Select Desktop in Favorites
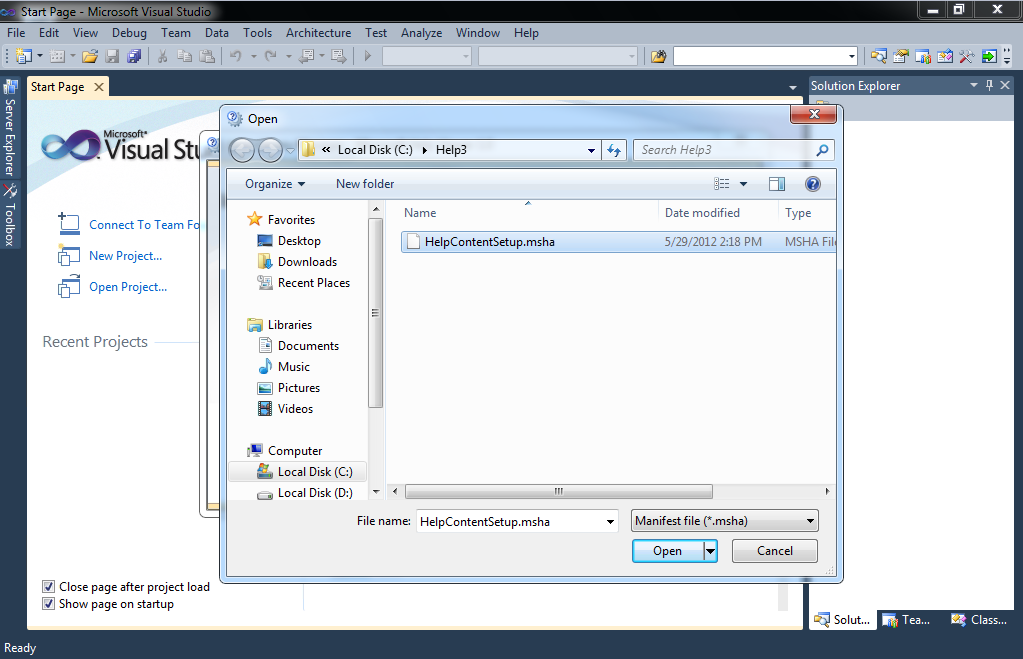Image resolution: width=1023 pixels, height=659 pixels. click(299, 241)
